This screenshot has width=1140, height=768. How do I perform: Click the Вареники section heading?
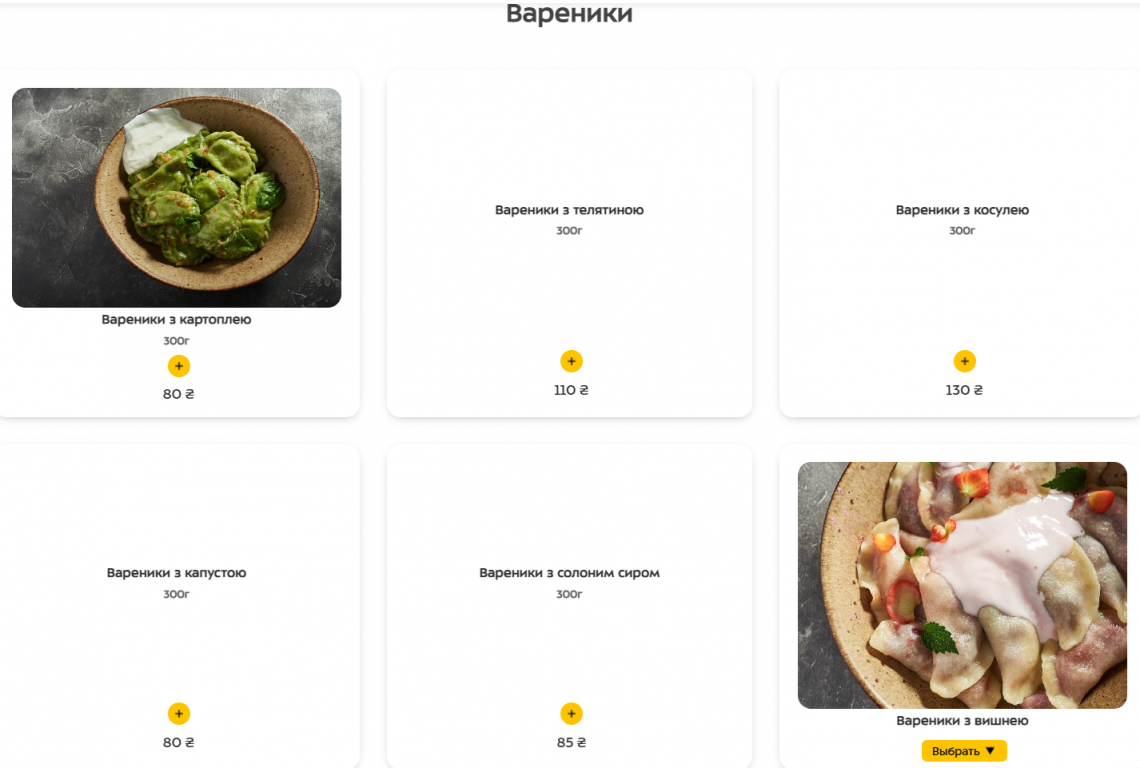tap(569, 13)
